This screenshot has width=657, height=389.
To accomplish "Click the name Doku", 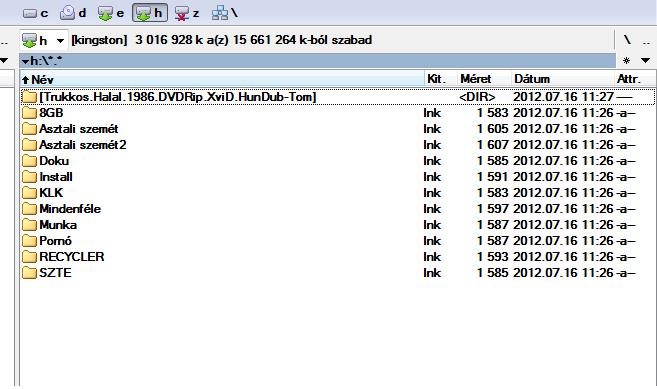I will point(54,161).
